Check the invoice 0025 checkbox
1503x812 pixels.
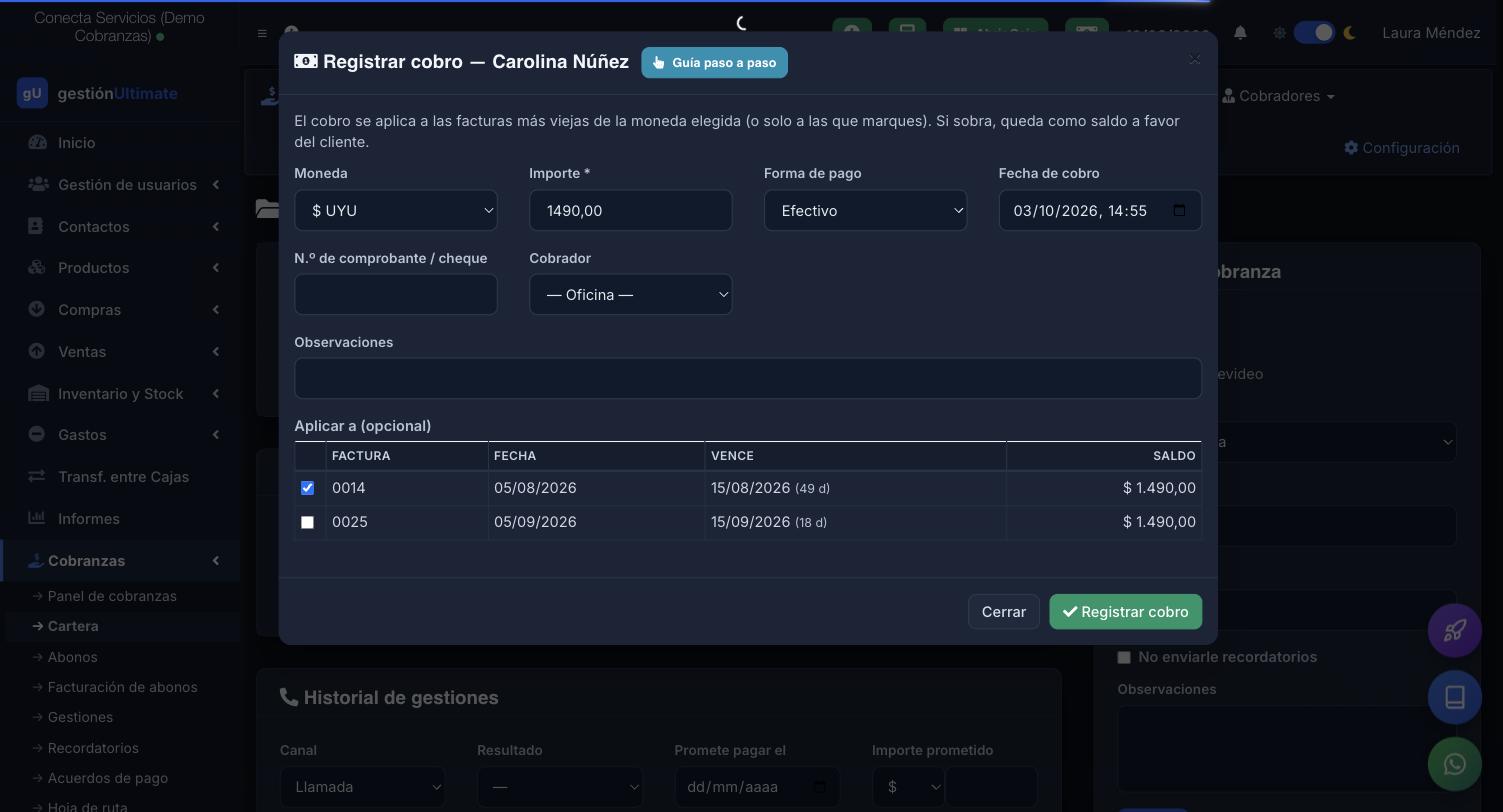(x=307, y=522)
